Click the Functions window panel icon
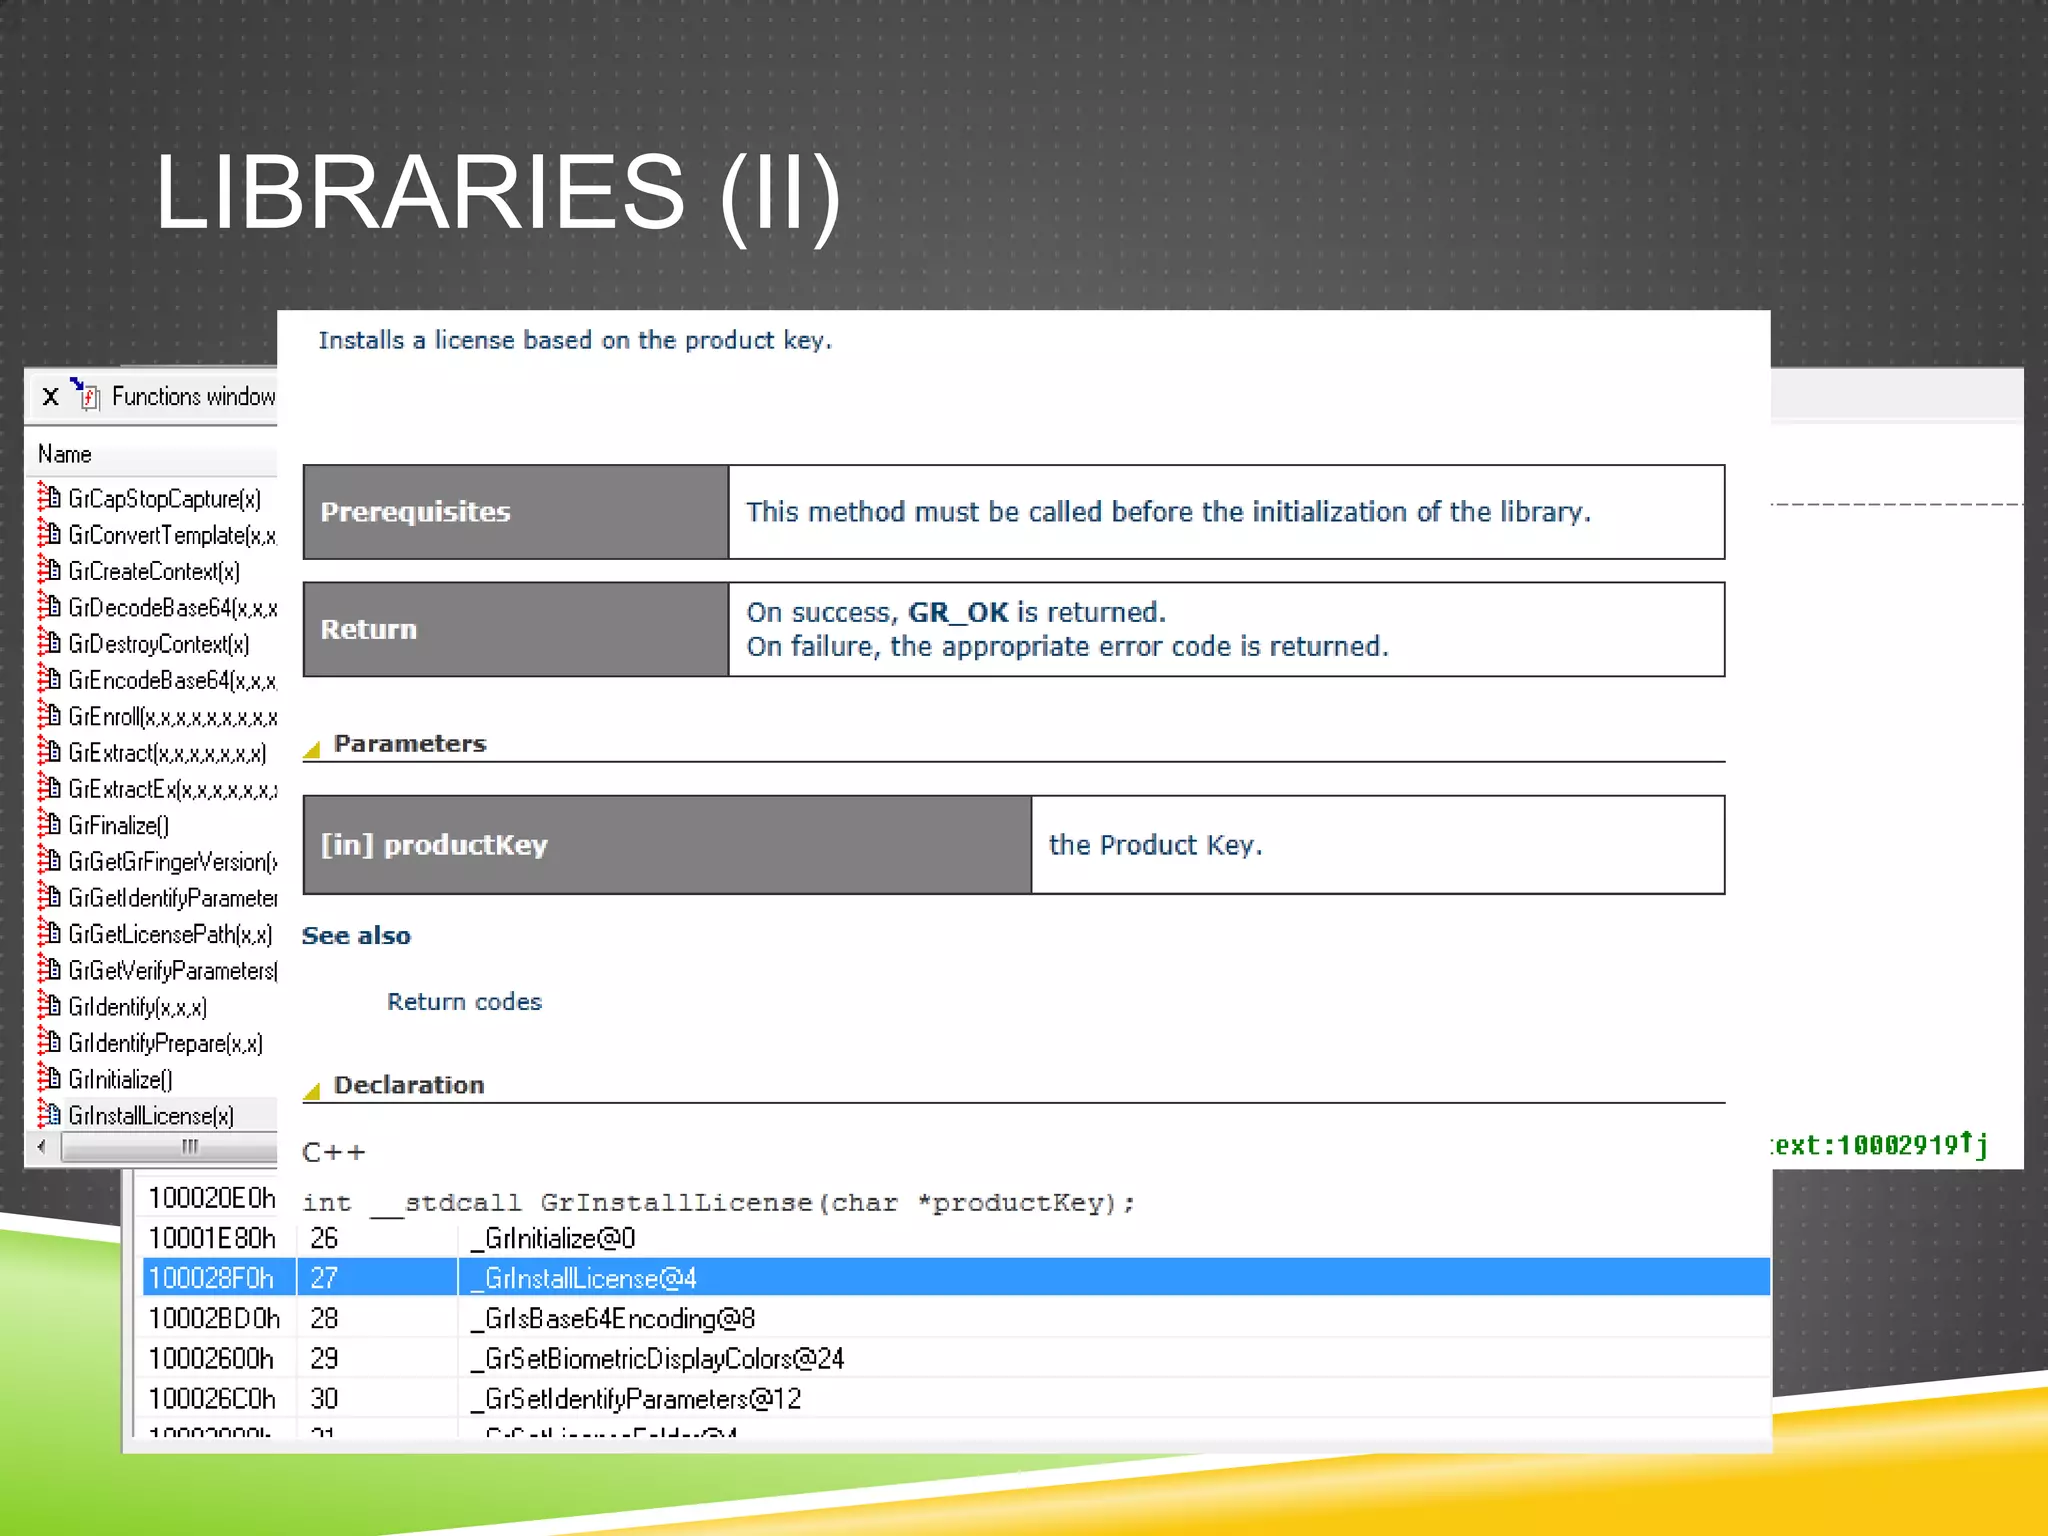The height and width of the screenshot is (1536, 2048). click(87, 396)
